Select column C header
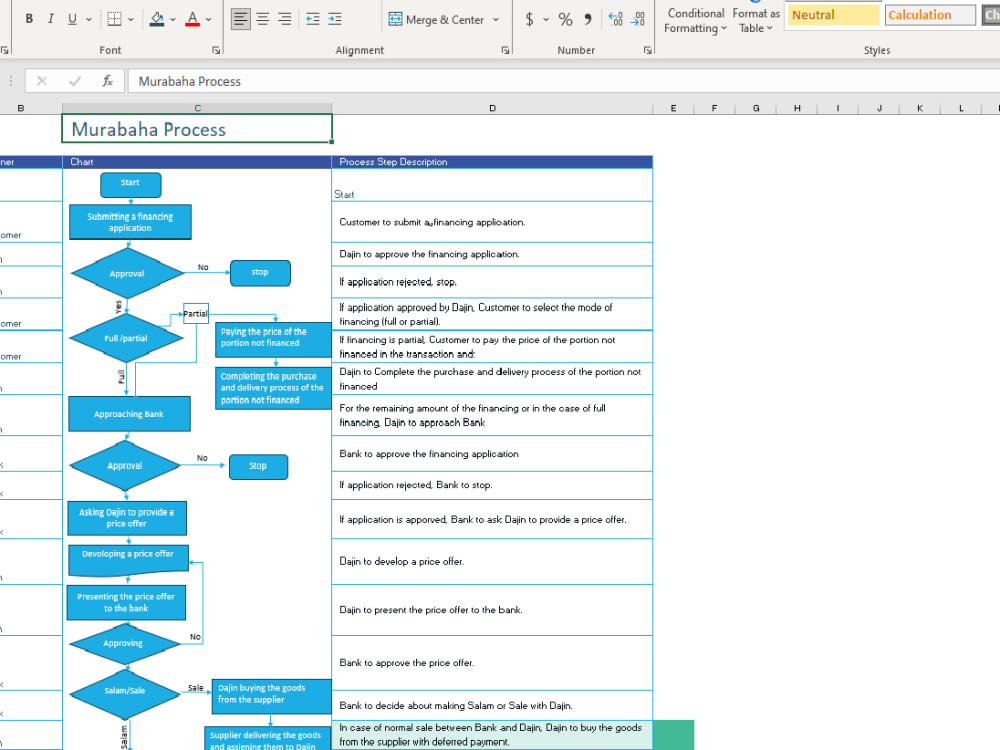 click(x=197, y=108)
